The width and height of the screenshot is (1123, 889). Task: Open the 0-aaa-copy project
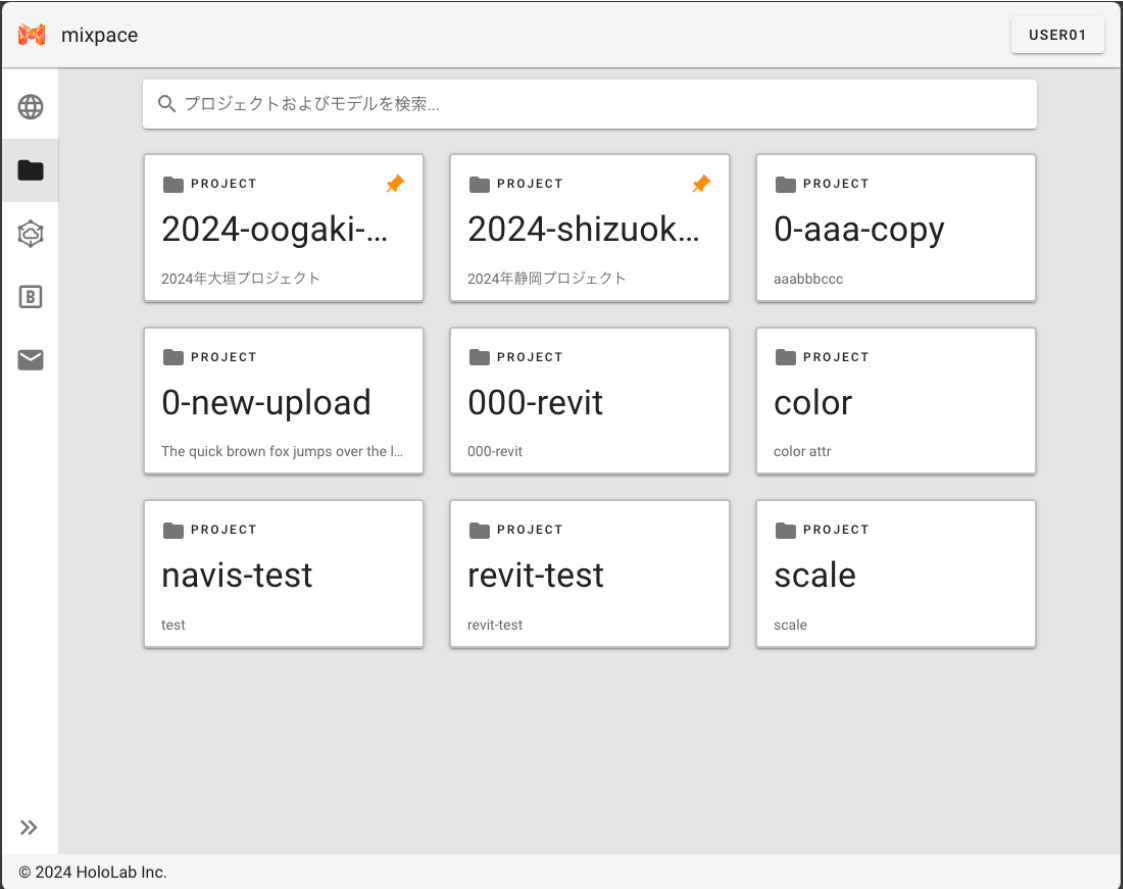coord(895,229)
